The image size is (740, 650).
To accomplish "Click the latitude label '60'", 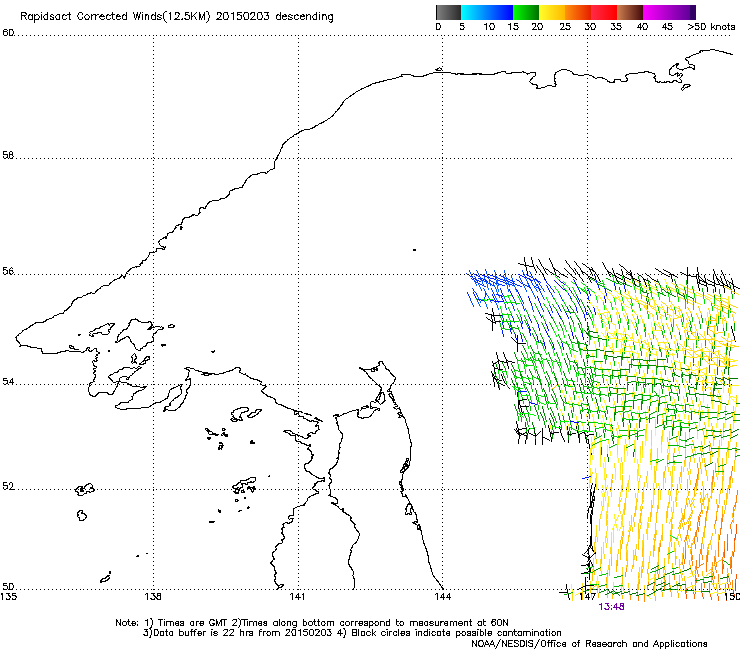I will pos(8,33).
